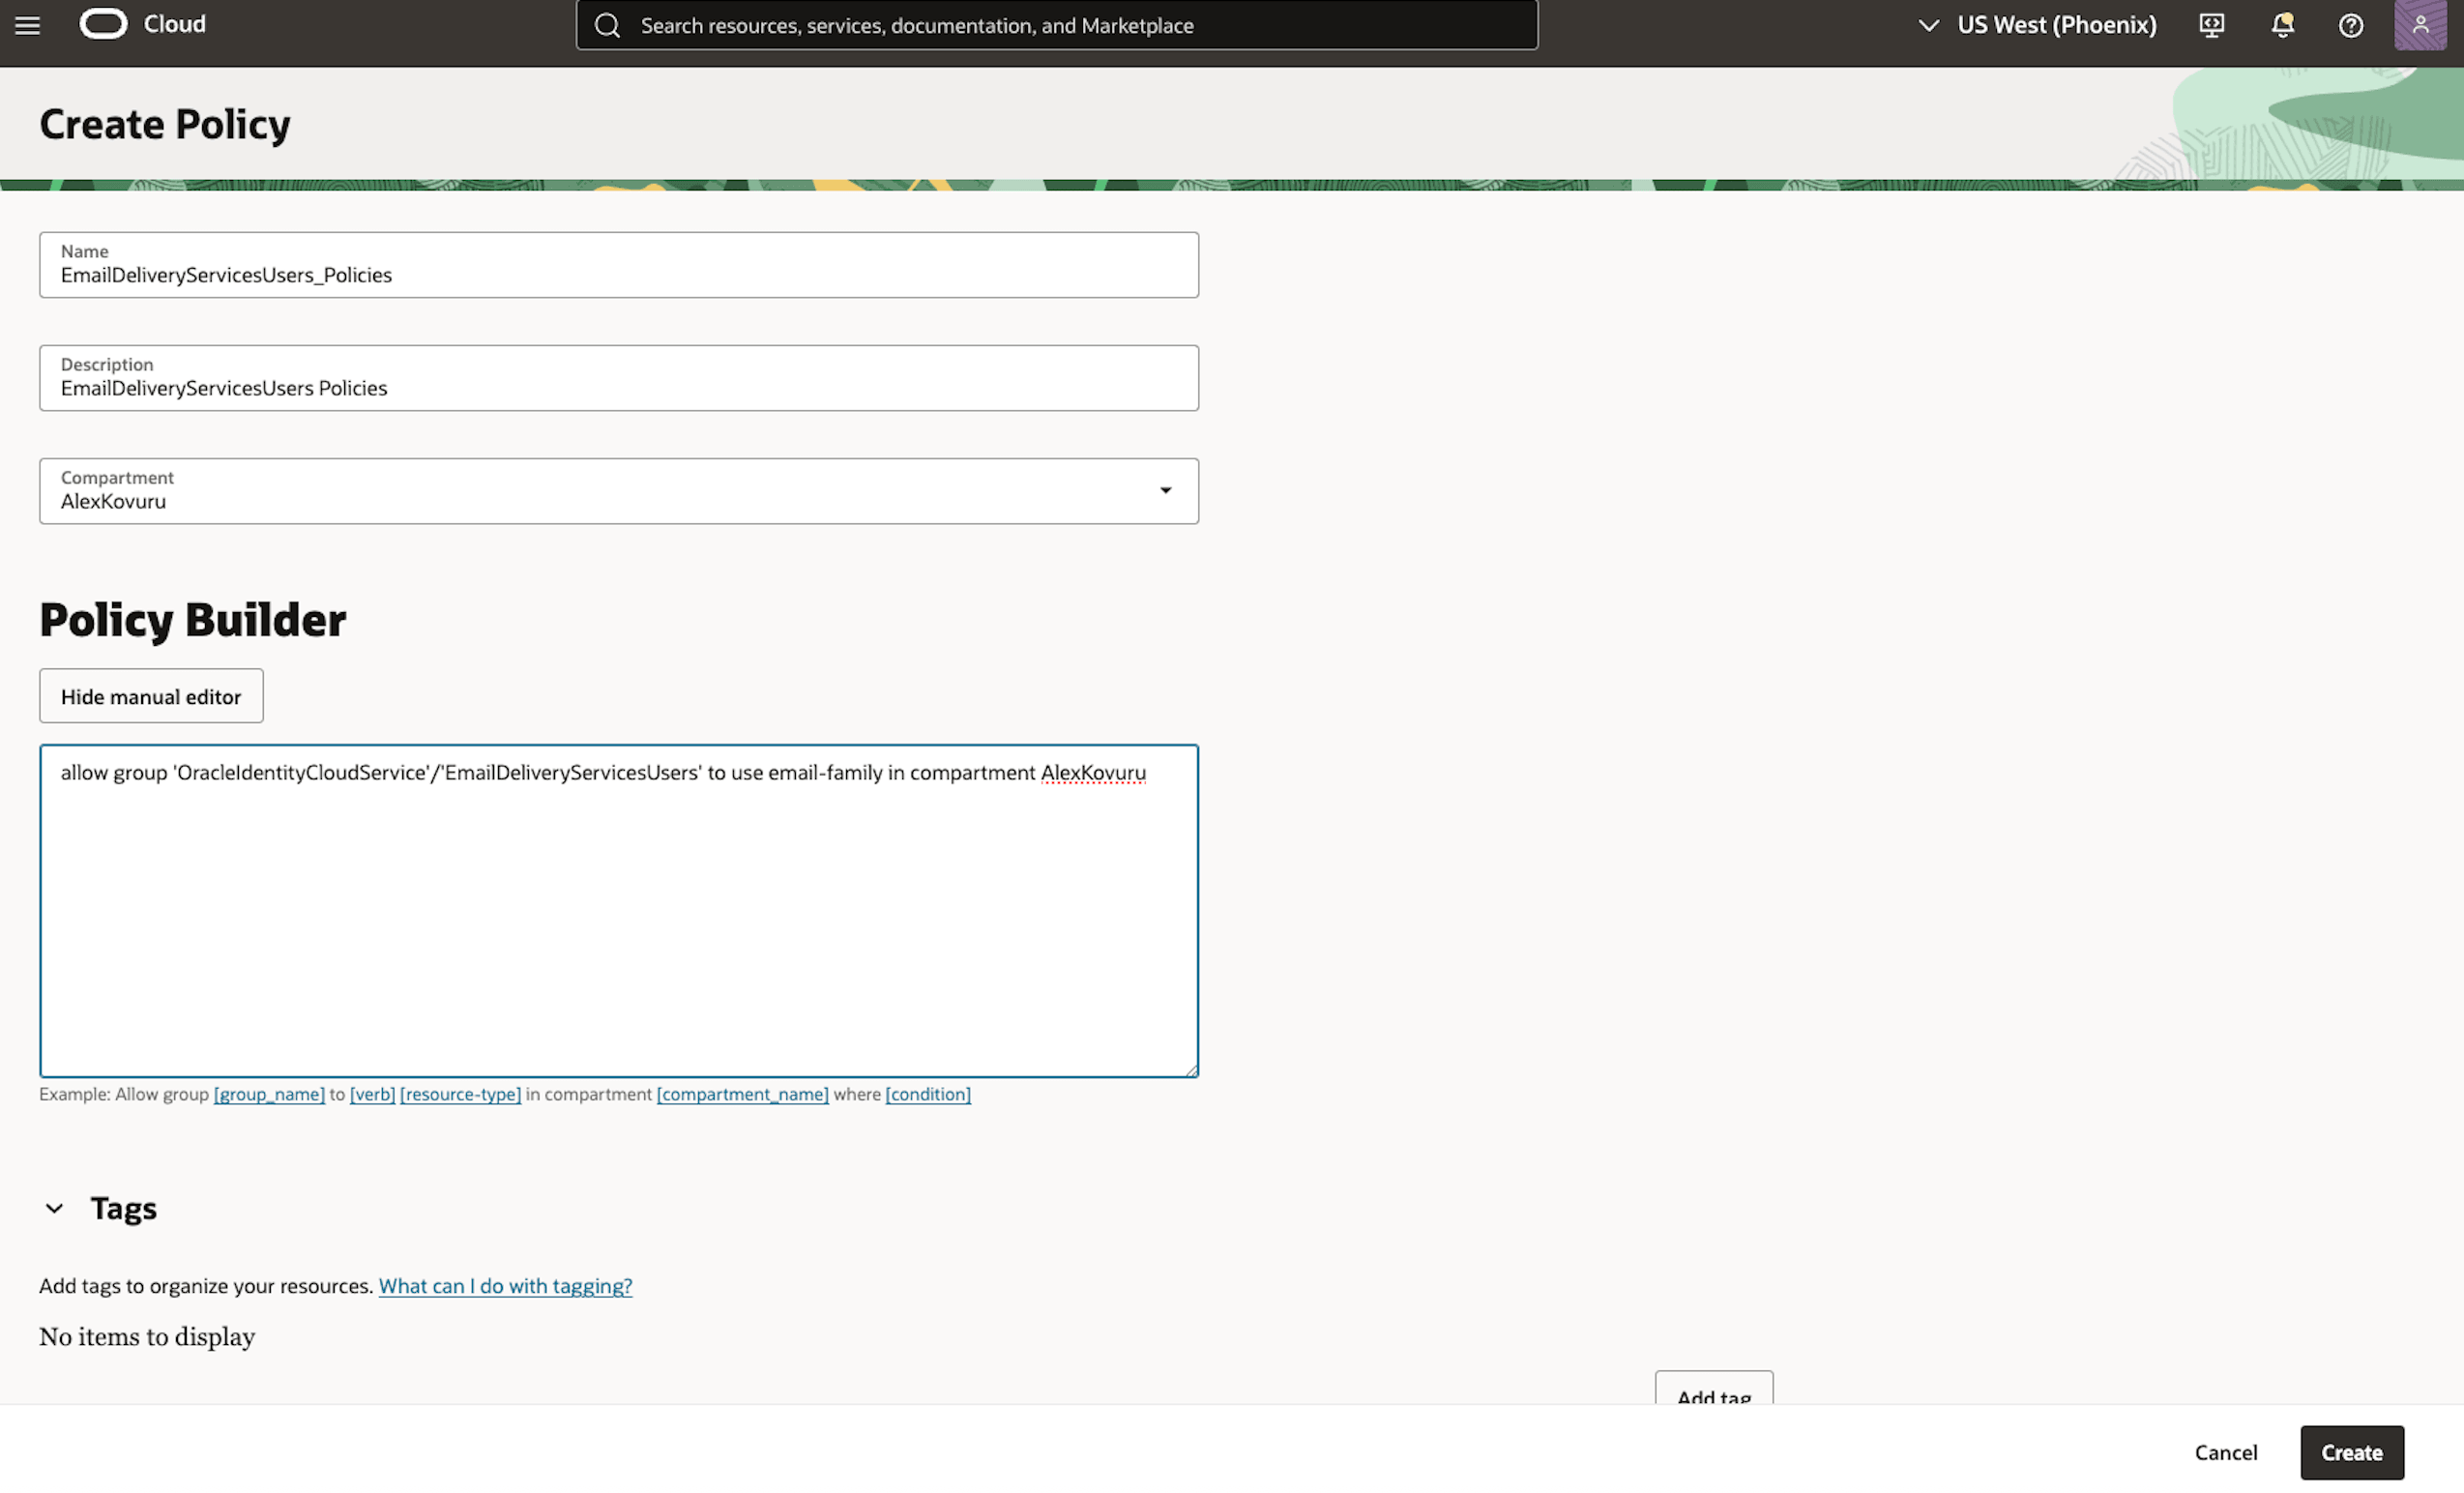Click the help question mark icon
Screen dimensions: 2464x1493
2351,25
